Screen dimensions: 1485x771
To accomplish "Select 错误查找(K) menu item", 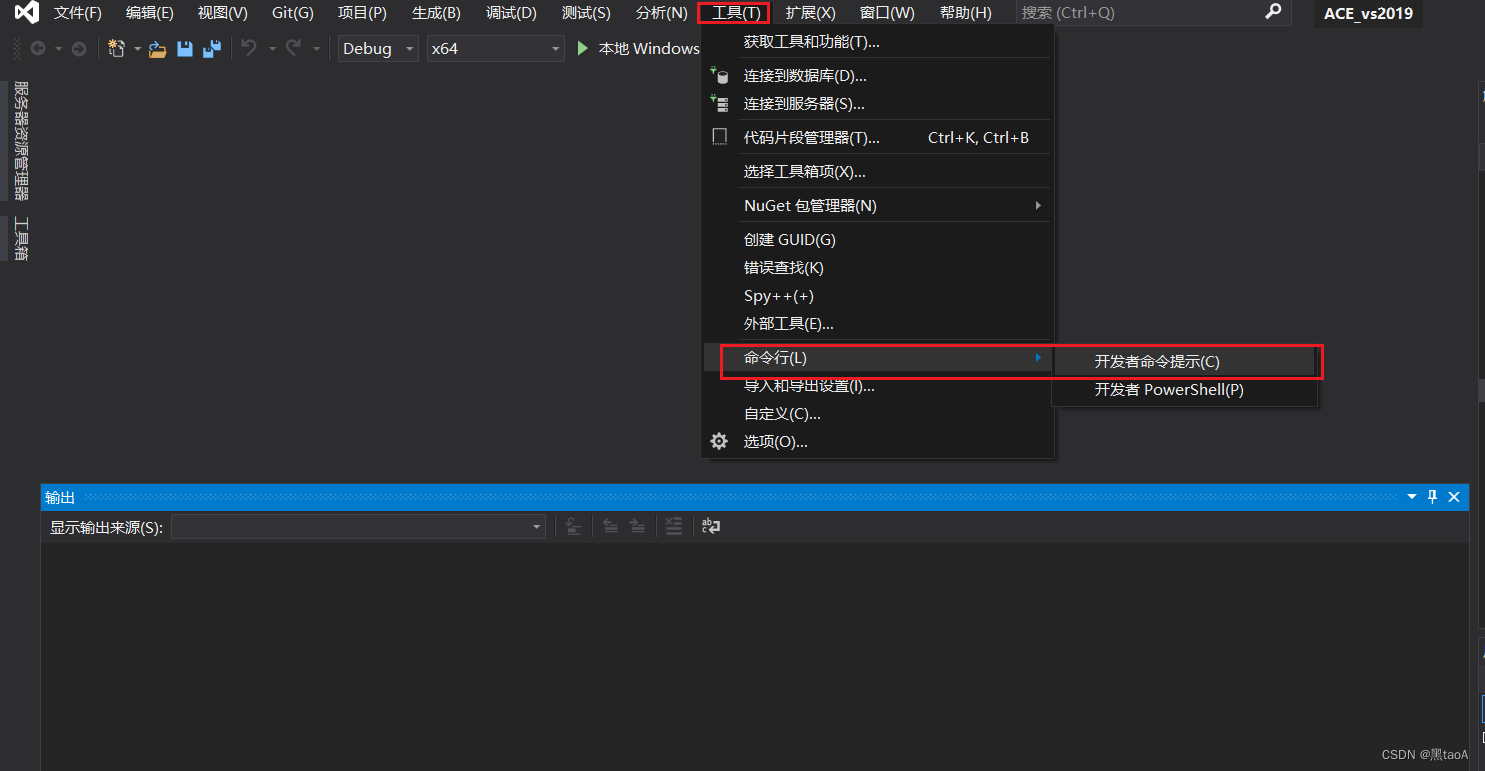I will click(x=878, y=268).
